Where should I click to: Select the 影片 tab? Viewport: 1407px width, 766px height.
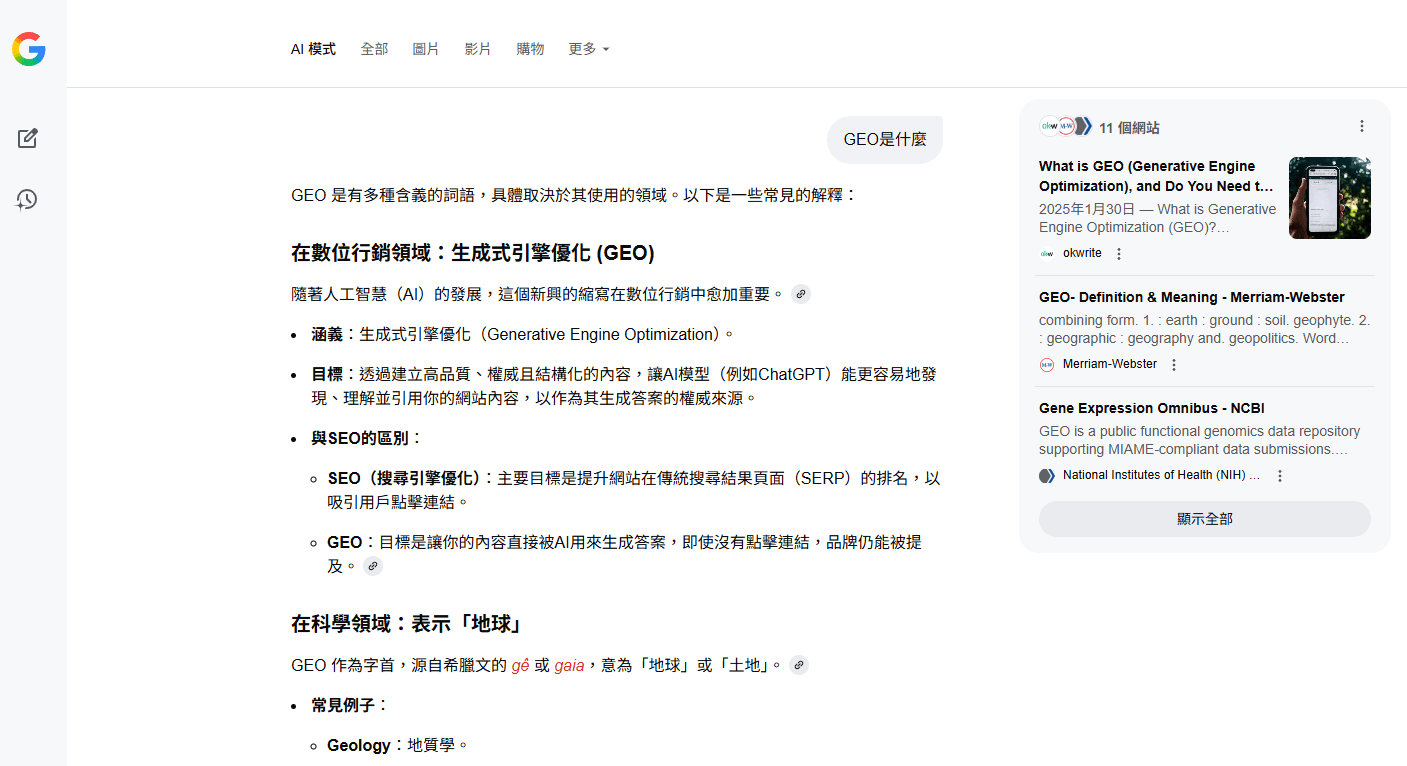478,49
